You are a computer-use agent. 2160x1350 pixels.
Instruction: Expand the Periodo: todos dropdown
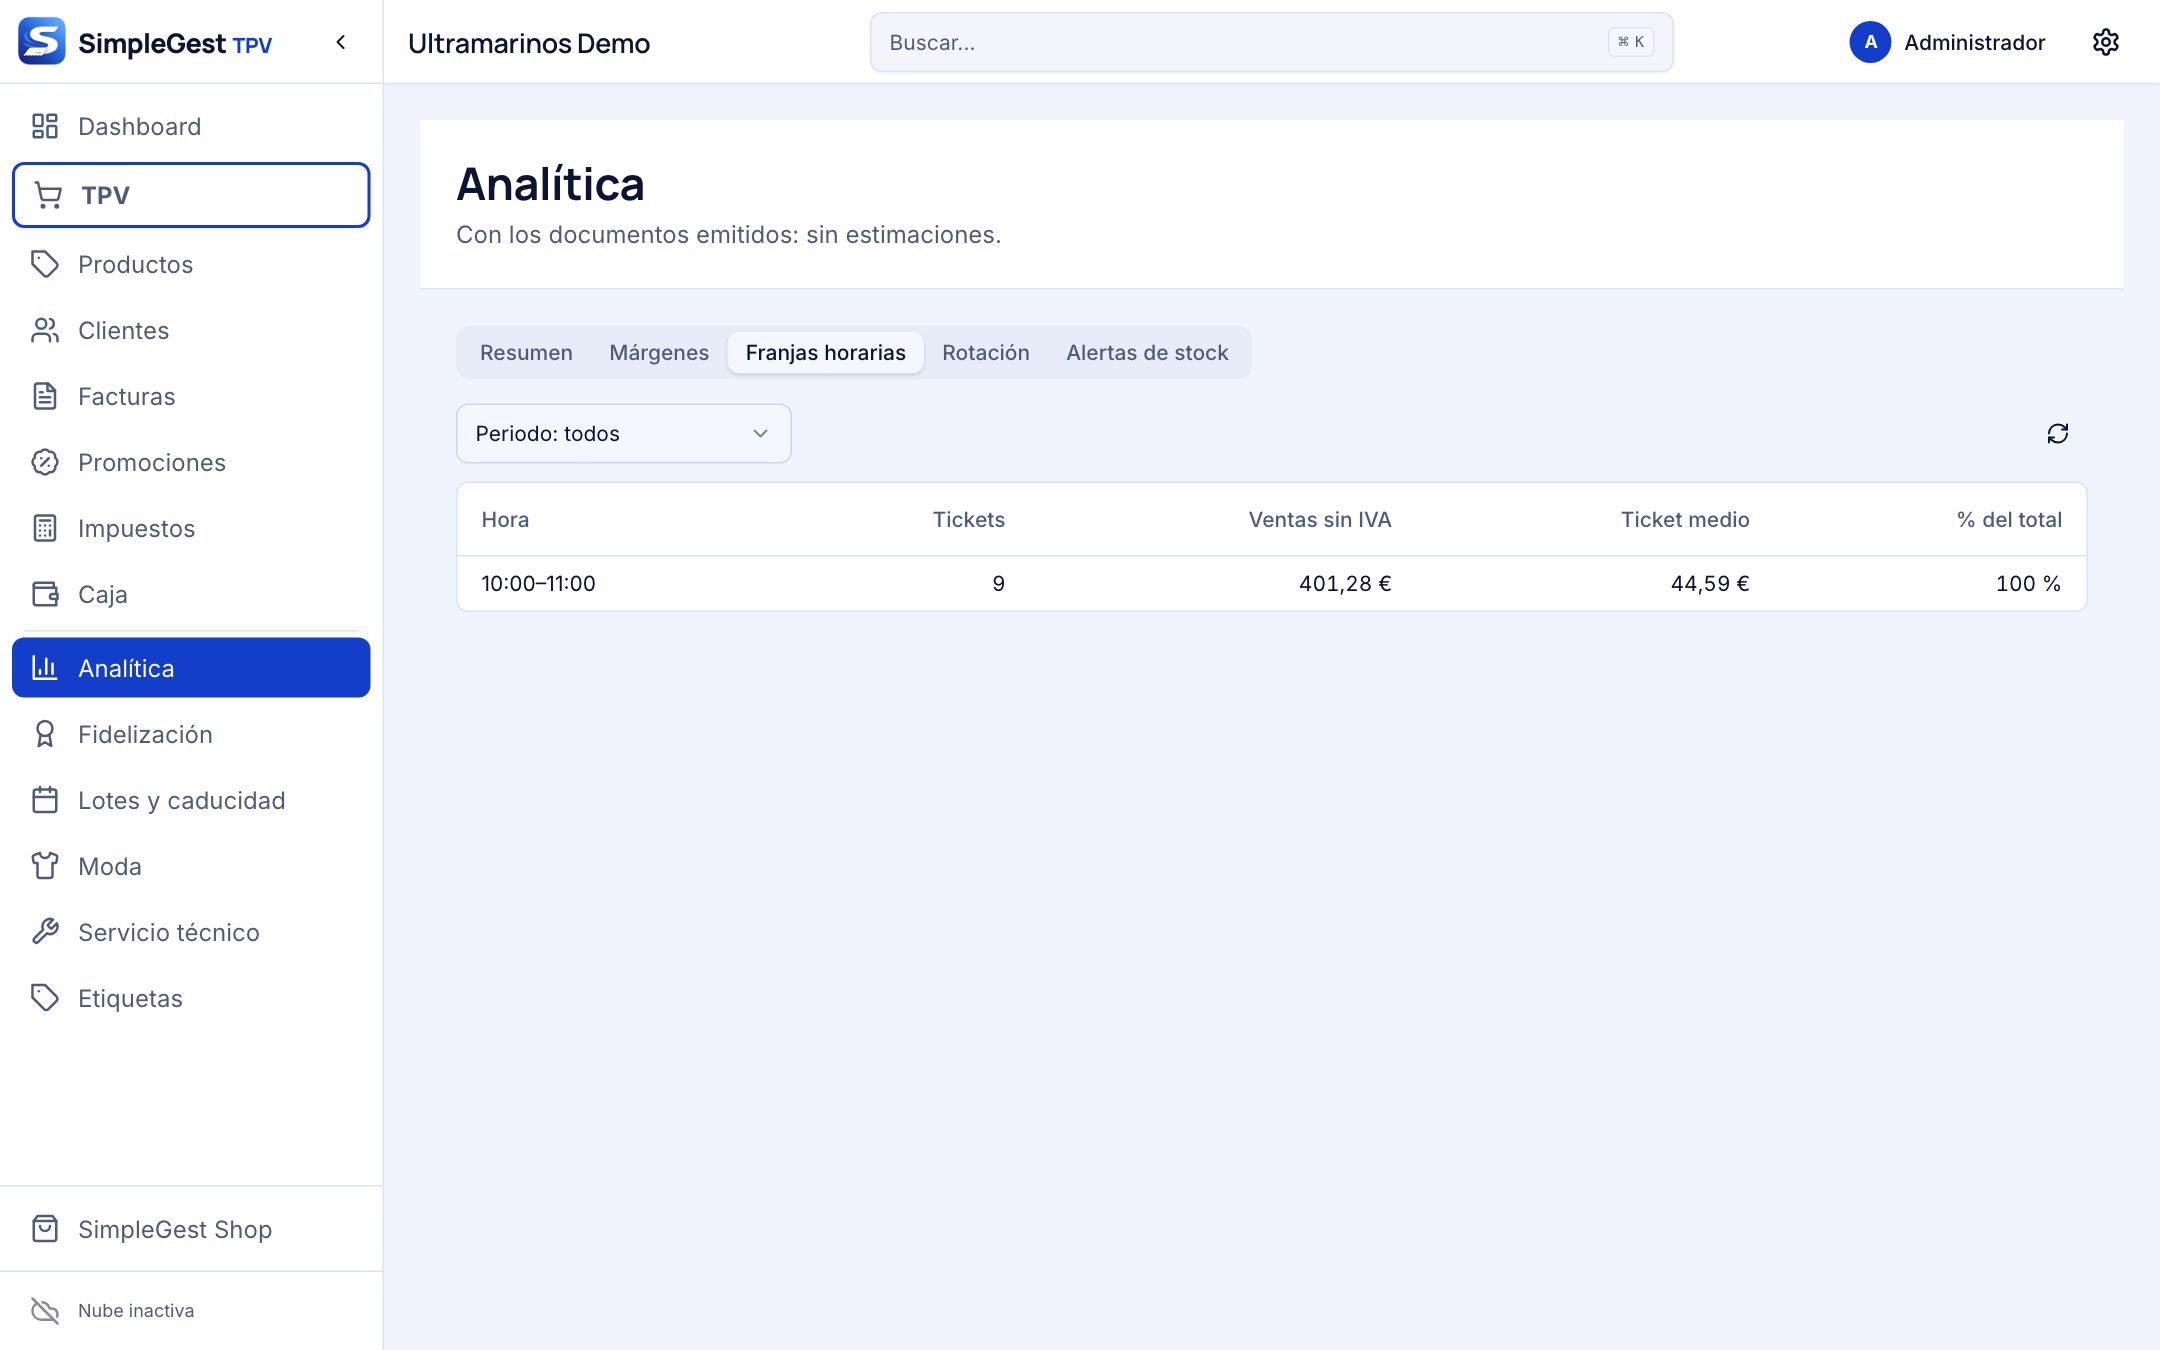pos(624,433)
